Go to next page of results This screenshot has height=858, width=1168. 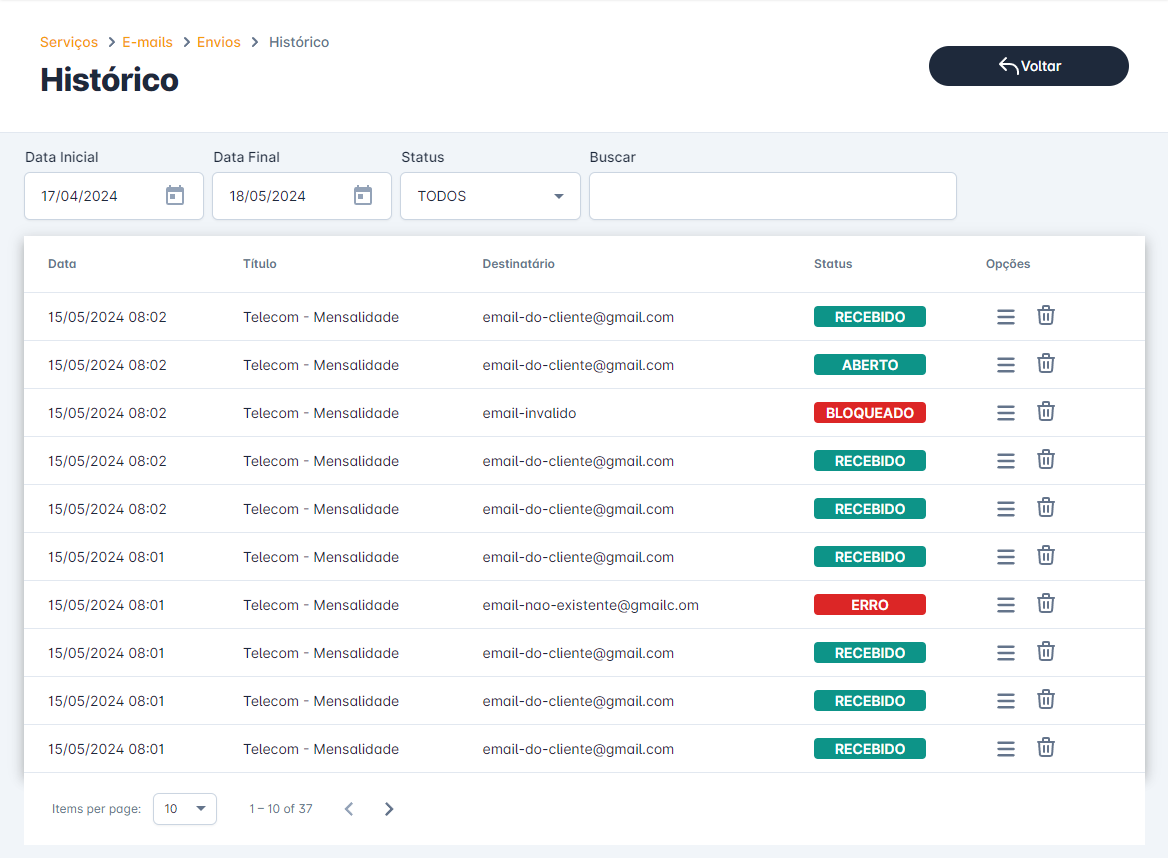point(389,809)
